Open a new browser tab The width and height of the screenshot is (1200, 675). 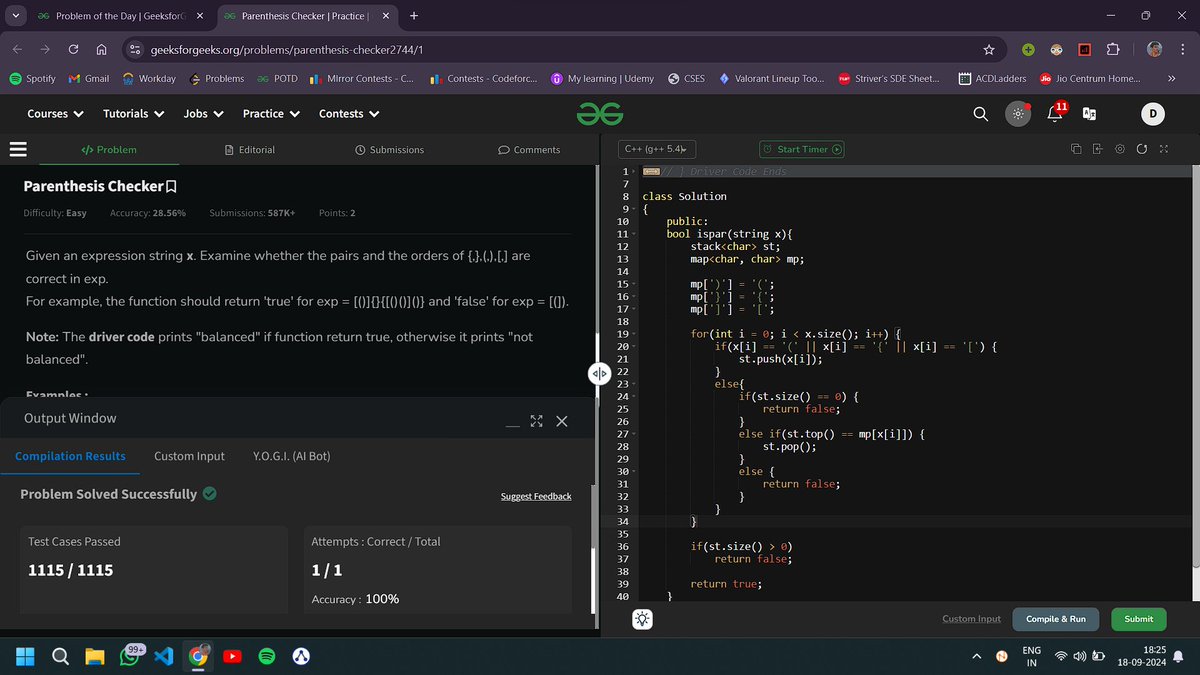[x=414, y=15]
